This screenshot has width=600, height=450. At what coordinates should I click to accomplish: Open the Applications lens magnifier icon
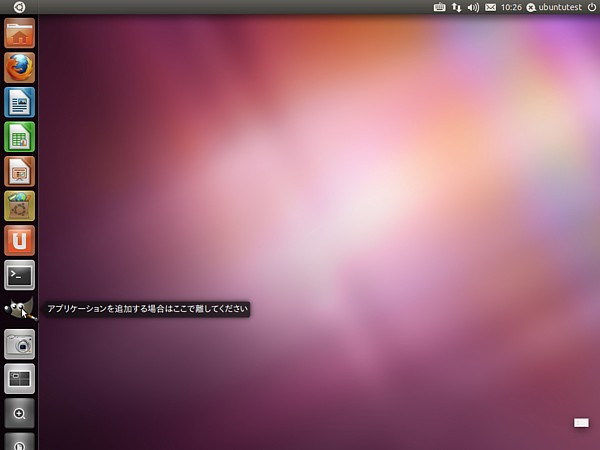tap(20, 413)
